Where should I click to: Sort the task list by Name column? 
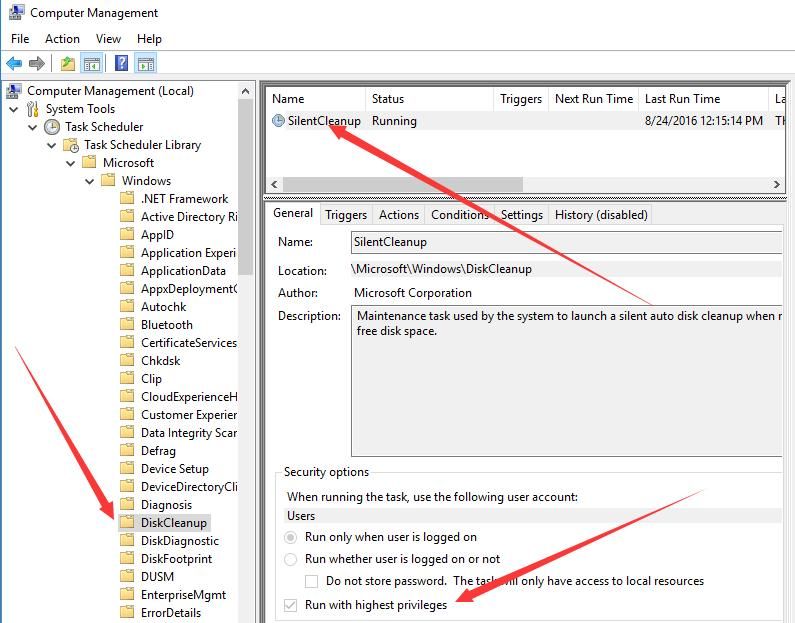tap(316, 99)
